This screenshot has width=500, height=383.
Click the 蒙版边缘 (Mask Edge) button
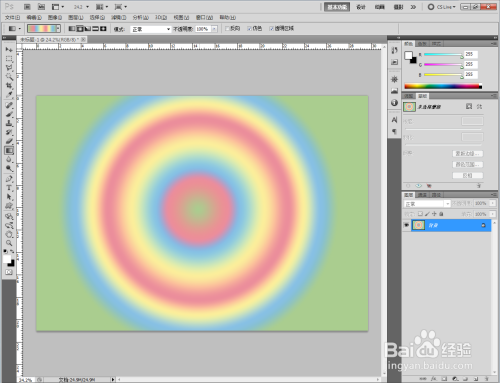[x=468, y=153]
